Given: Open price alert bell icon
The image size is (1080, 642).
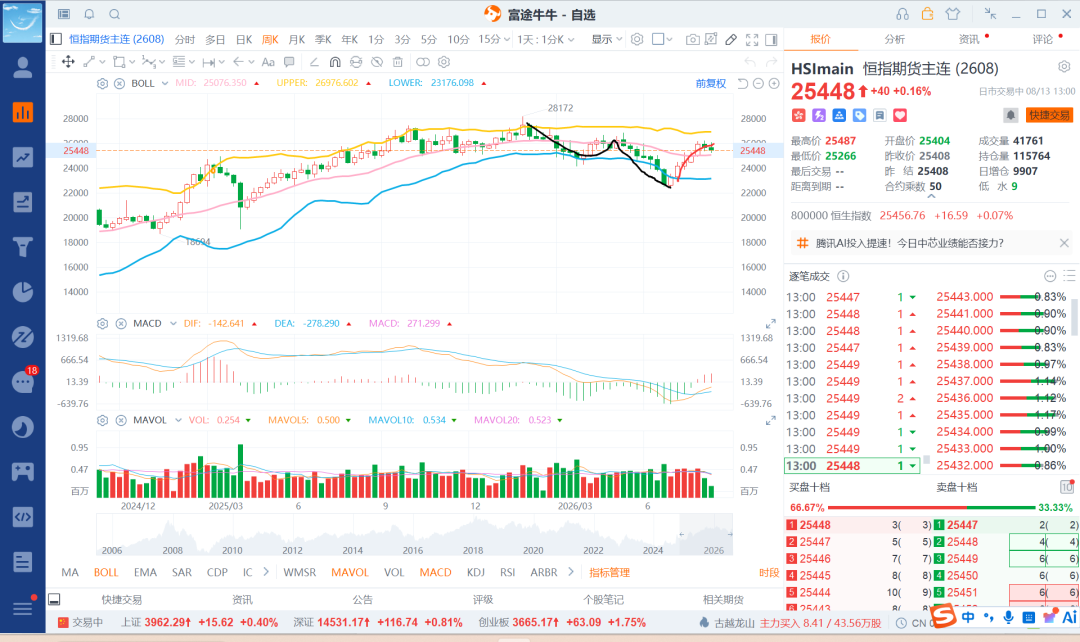Looking at the screenshot, I should point(1010,115).
